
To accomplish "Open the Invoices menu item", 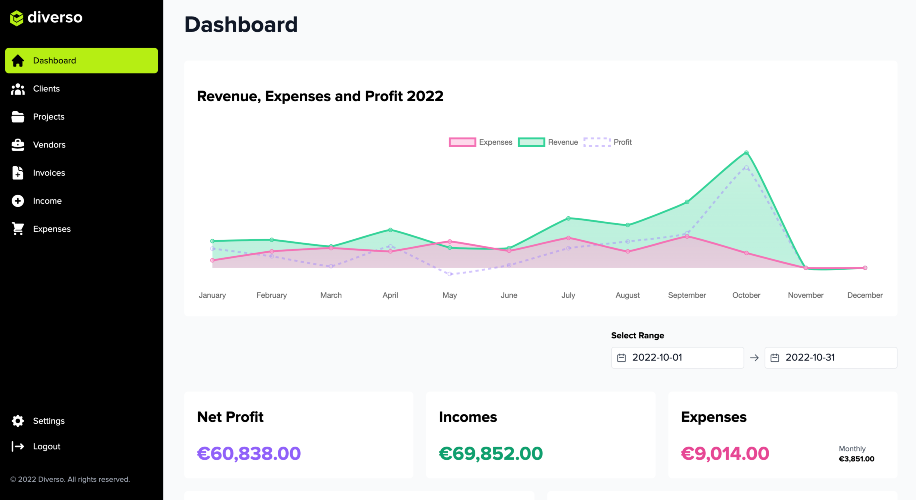I will 49,173.
